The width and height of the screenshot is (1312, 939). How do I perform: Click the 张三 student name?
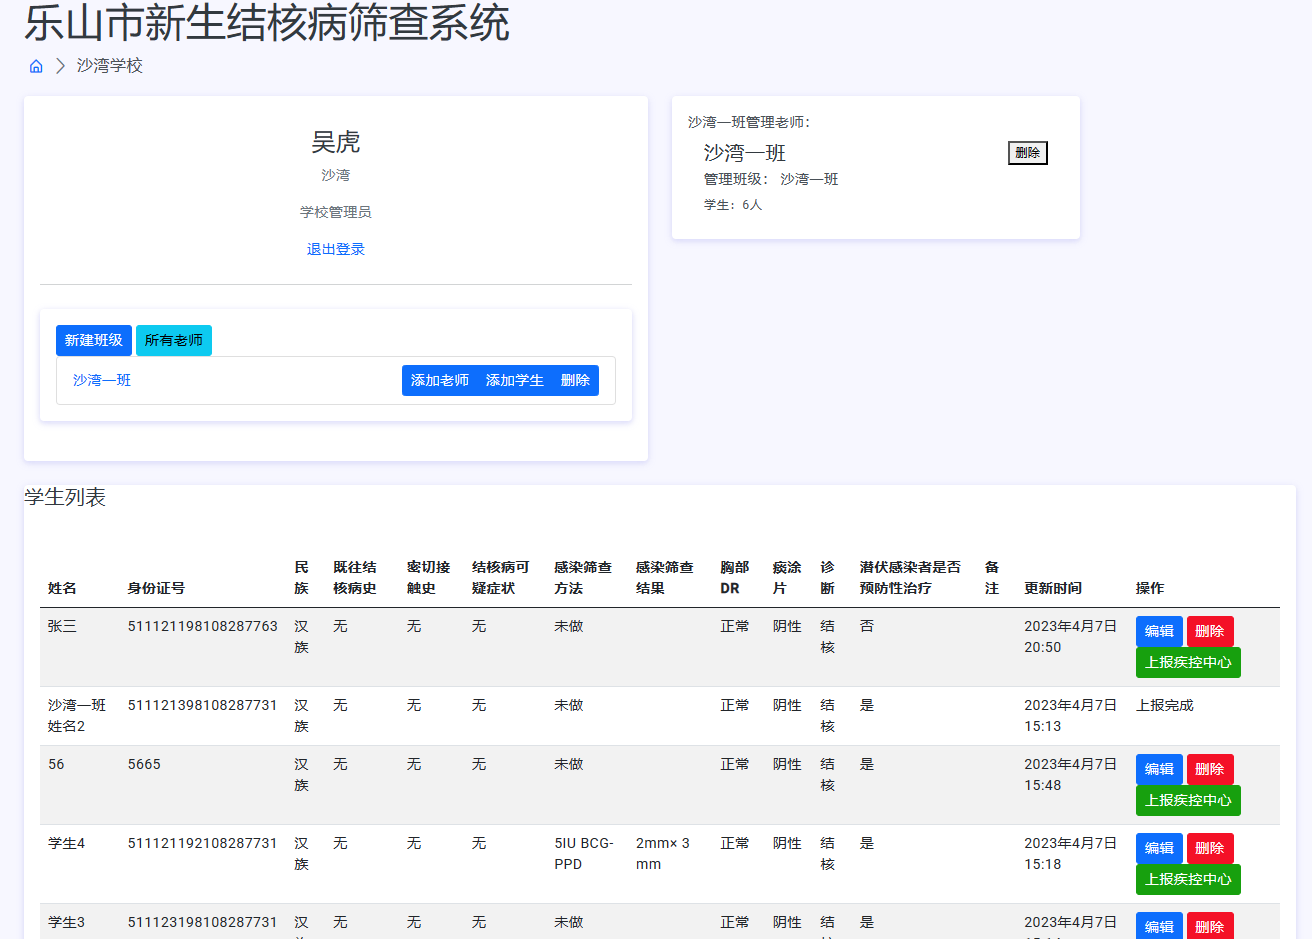(x=62, y=626)
